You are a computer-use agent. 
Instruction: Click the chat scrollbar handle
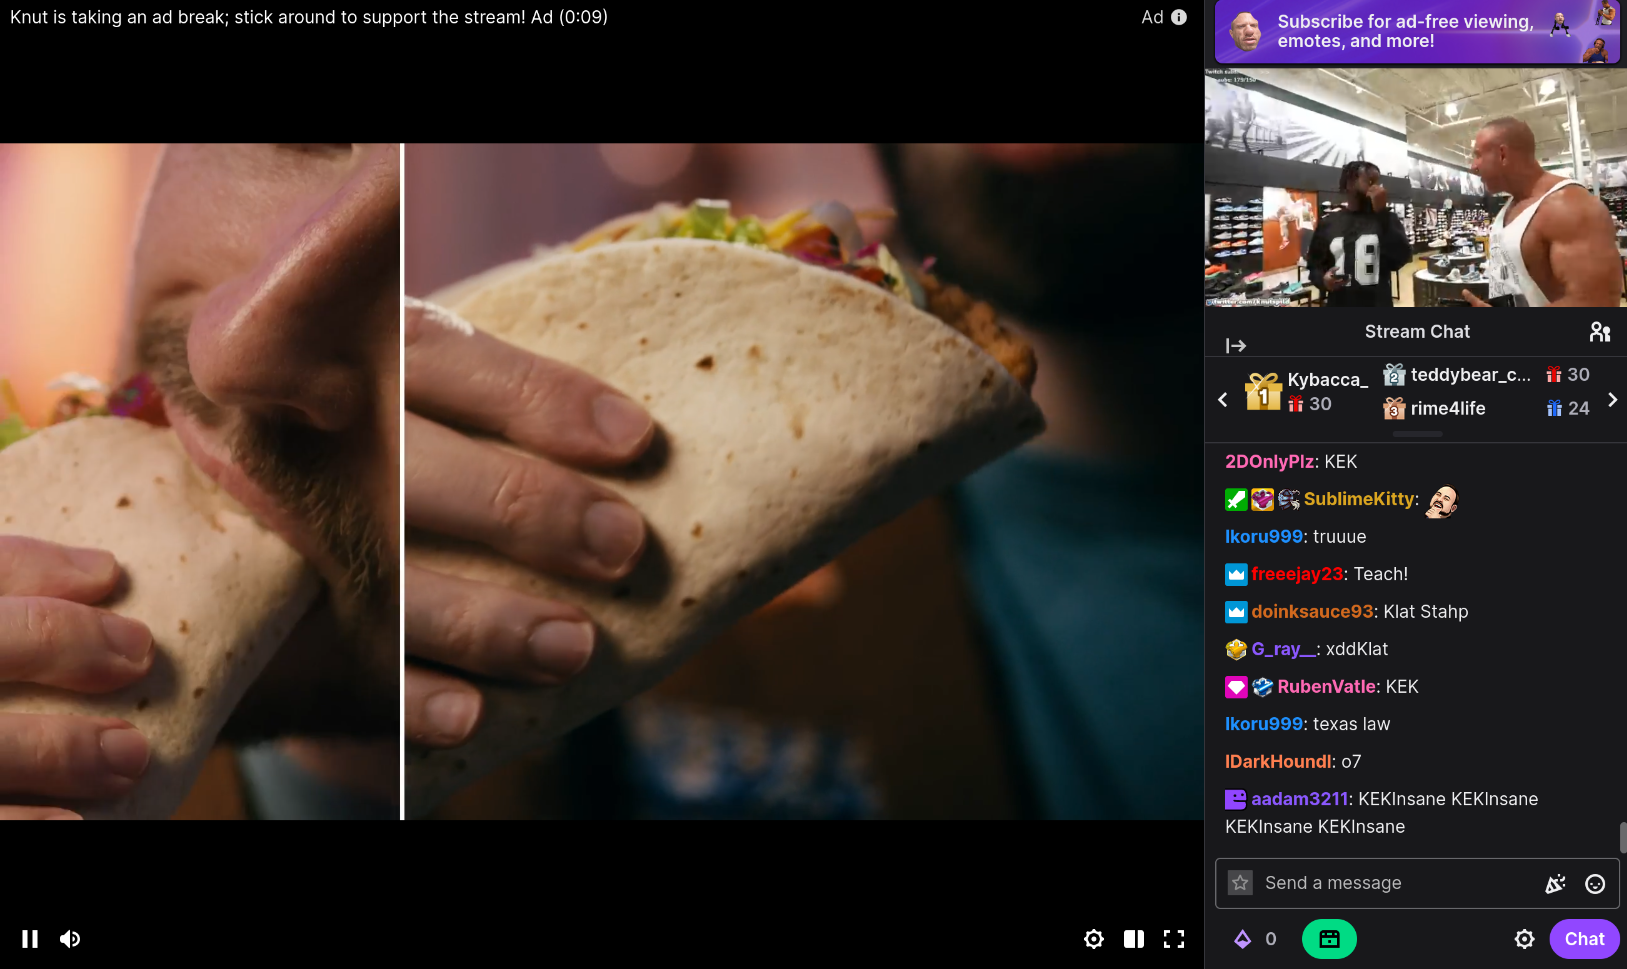1623,838
